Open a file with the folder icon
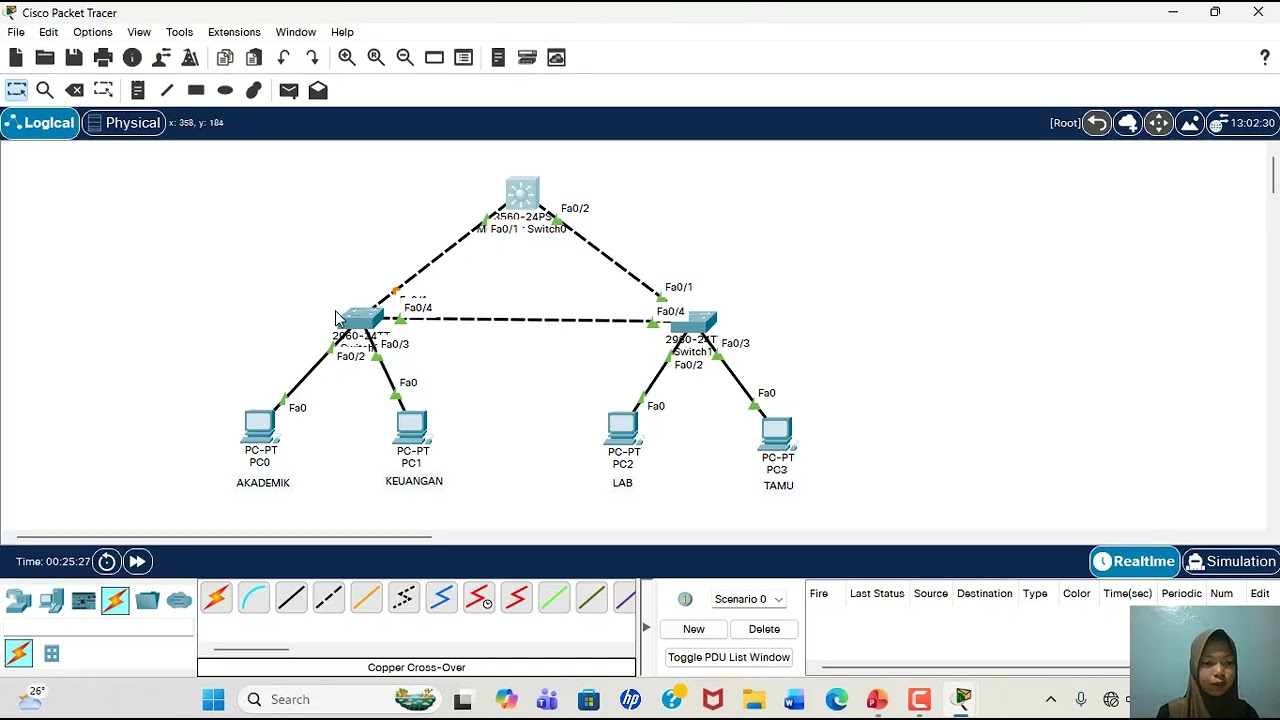Screen dimensions: 1280x720 tap(45, 58)
